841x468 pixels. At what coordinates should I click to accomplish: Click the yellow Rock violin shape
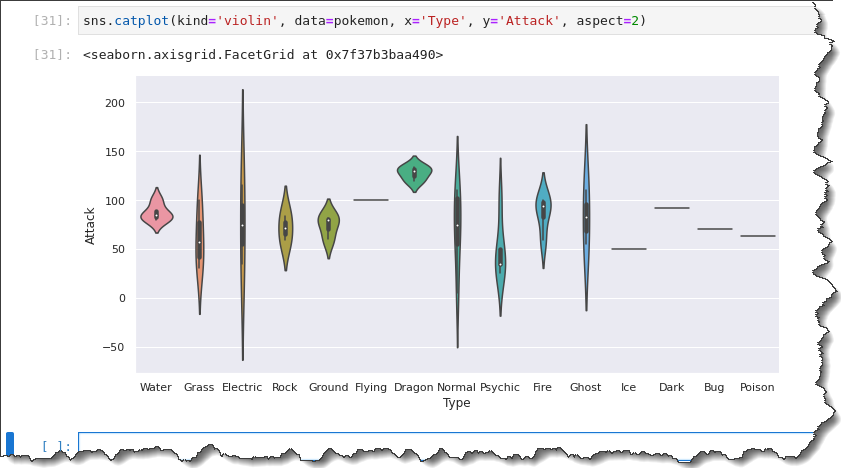(x=285, y=228)
